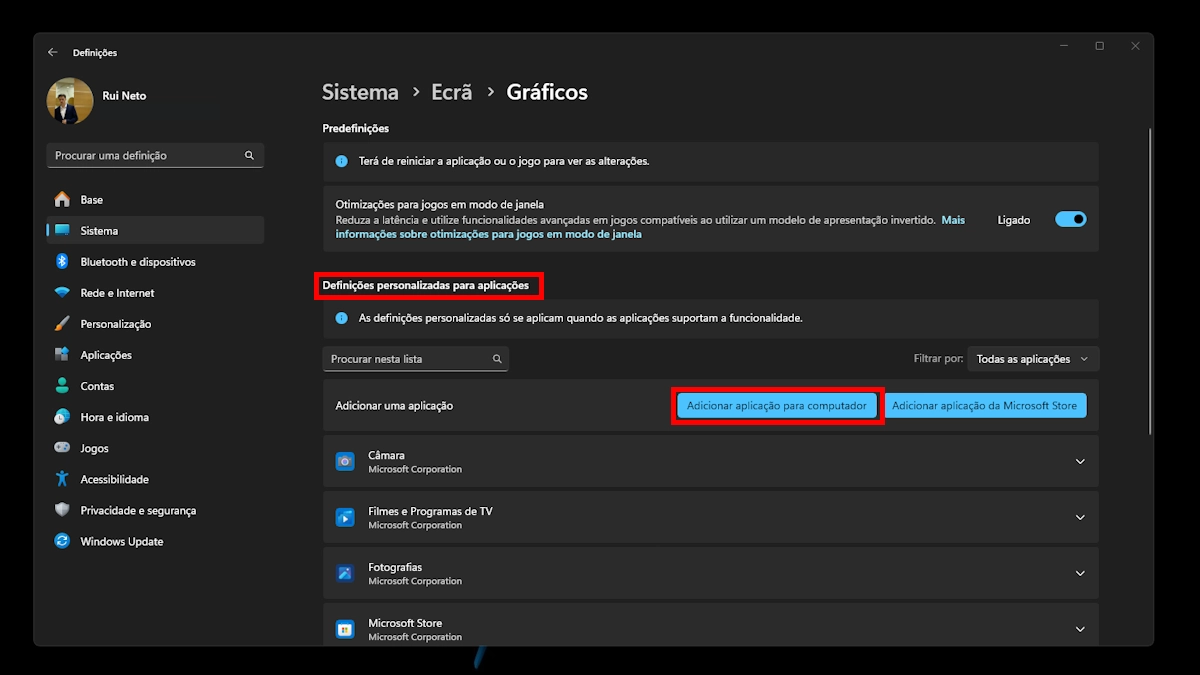
Task: Open the Bluetooth e dispositivos section
Action: (x=138, y=262)
